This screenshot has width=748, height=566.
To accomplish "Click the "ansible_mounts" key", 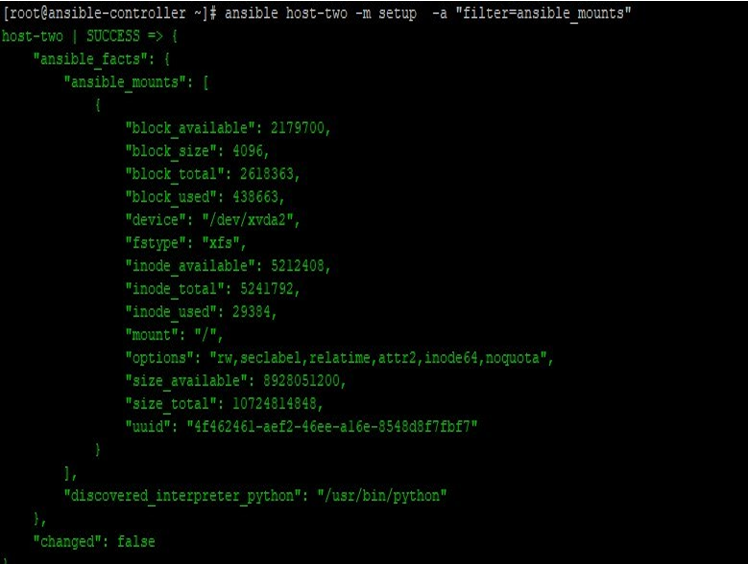I will pos(126,82).
